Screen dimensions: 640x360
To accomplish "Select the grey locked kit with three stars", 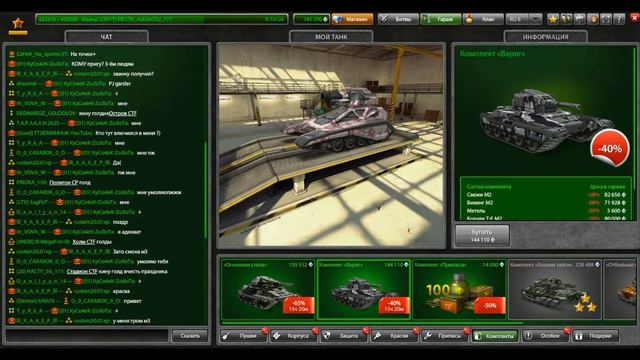I will 555,289.
